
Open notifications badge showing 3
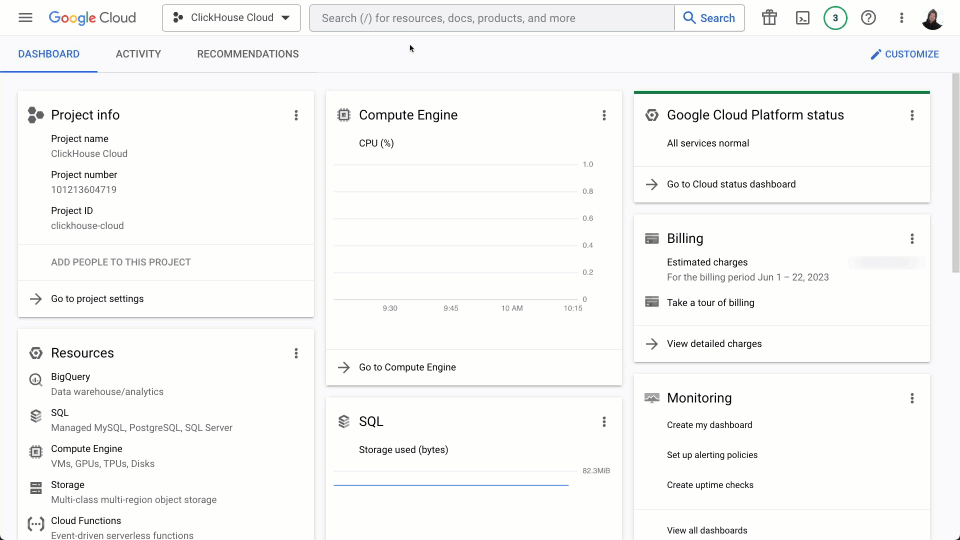point(835,18)
